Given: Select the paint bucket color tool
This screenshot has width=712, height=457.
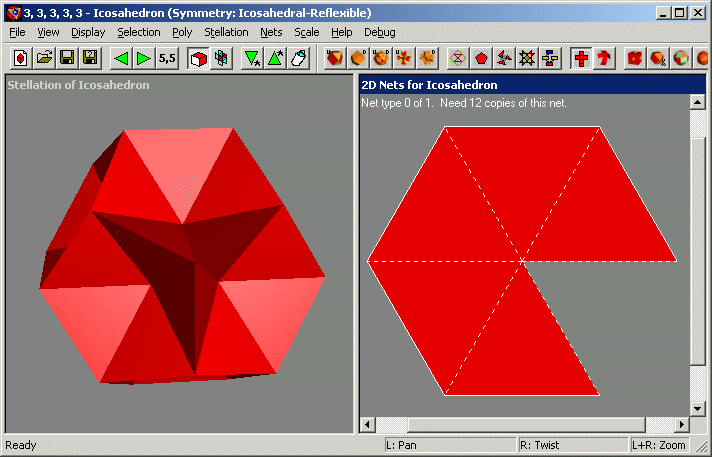Looking at the screenshot, I should pyautogui.click(x=298, y=58).
